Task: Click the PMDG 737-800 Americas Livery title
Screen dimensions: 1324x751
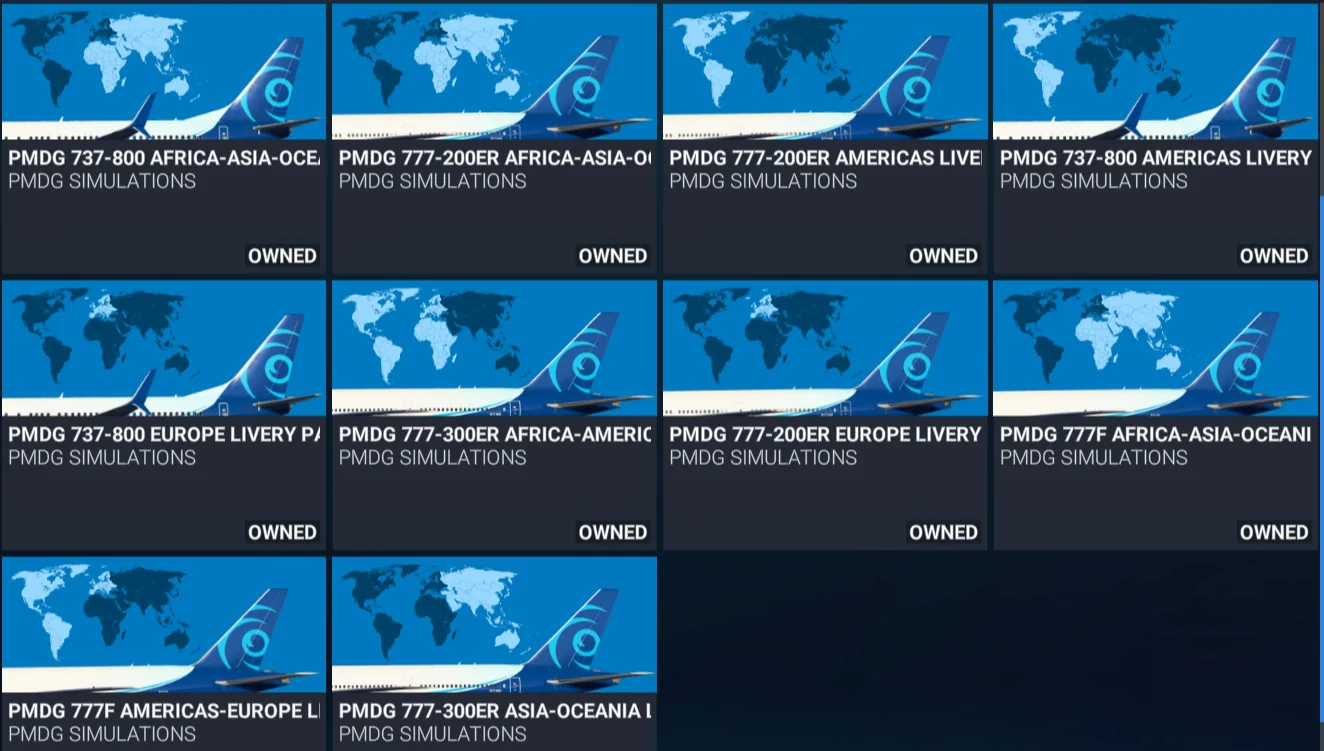Action: (x=1153, y=157)
